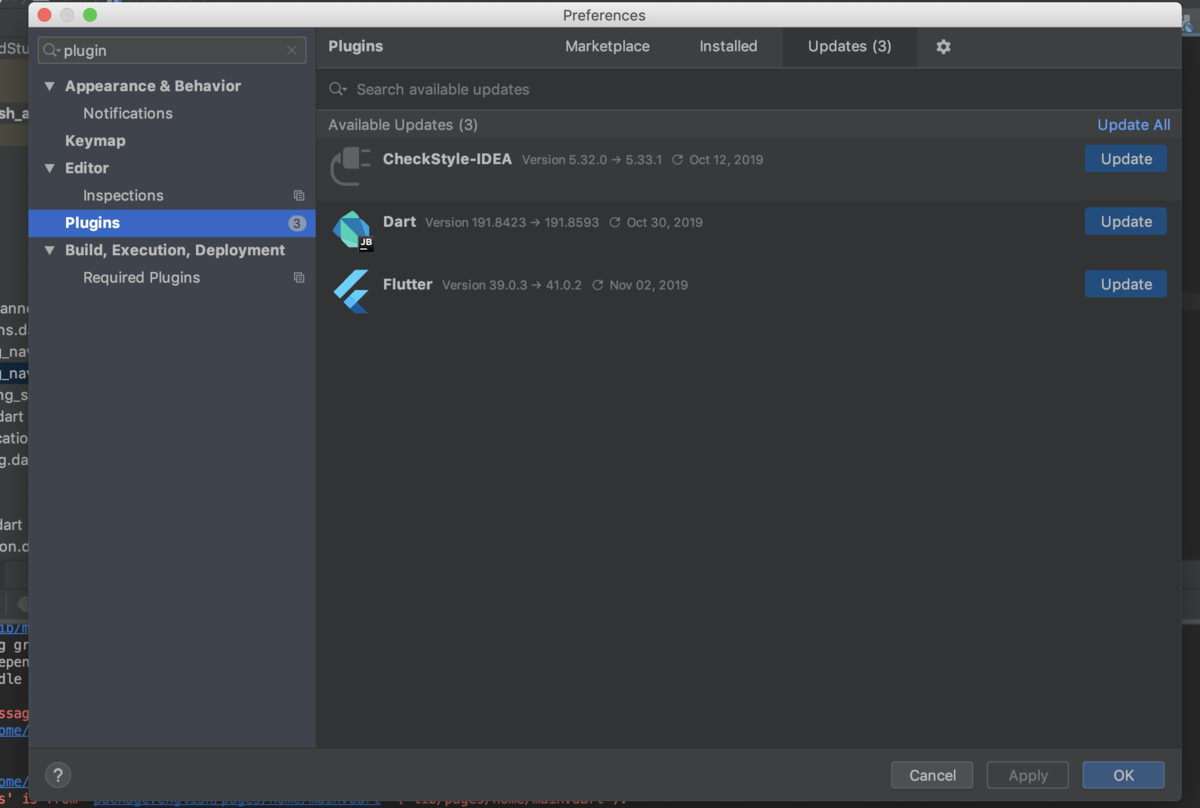Open the plugins settings gear menu
The width and height of the screenshot is (1200, 808).
[x=943, y=47]
